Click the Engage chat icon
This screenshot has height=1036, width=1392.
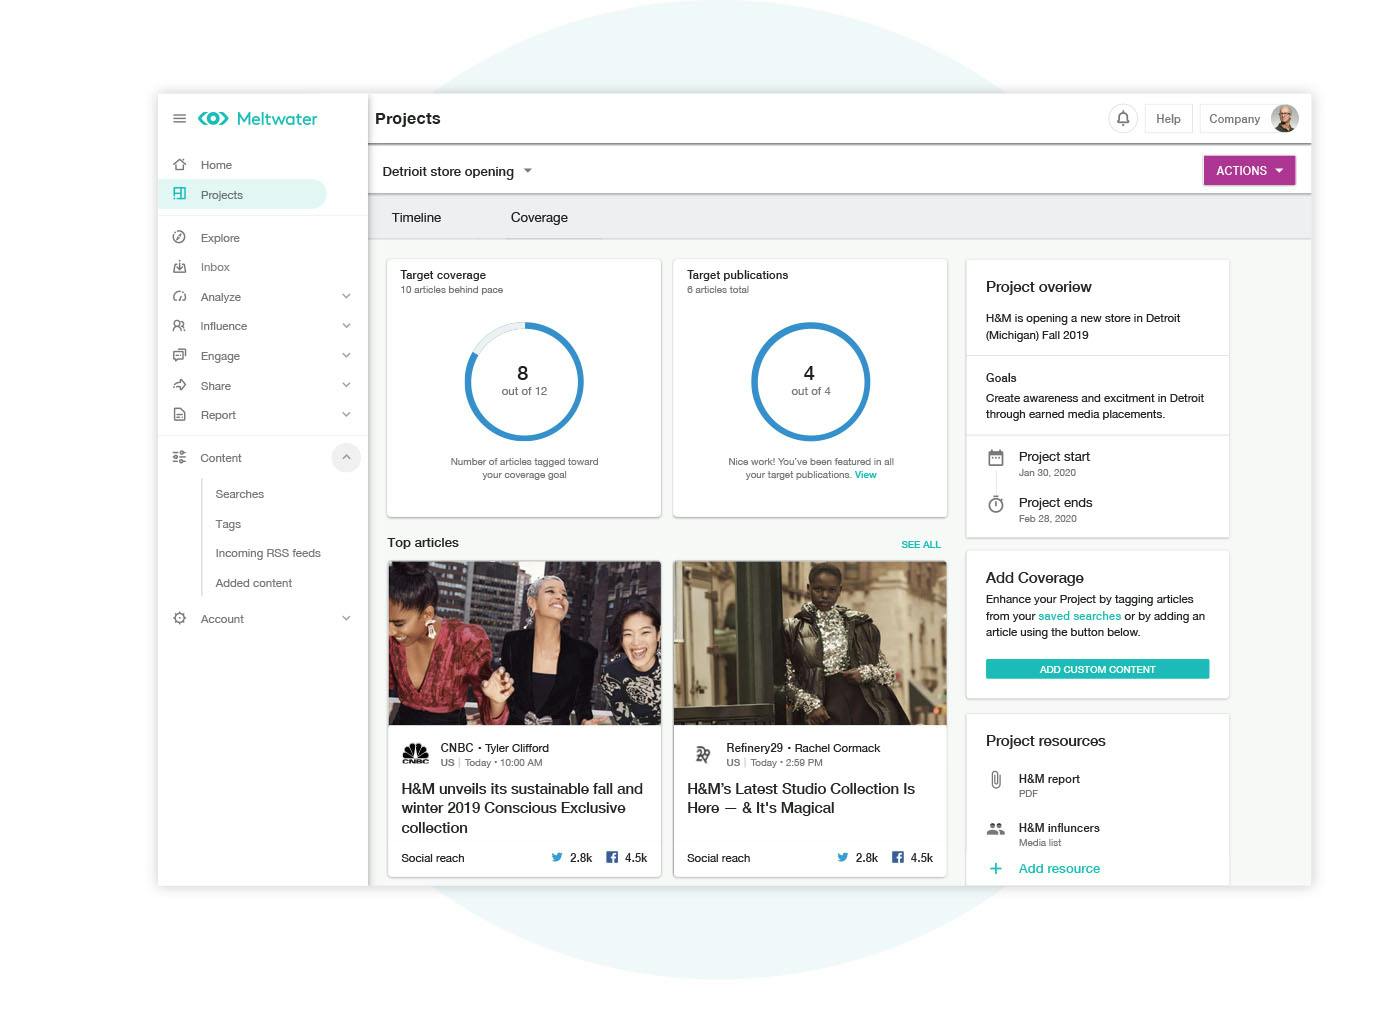coord(179,355)
